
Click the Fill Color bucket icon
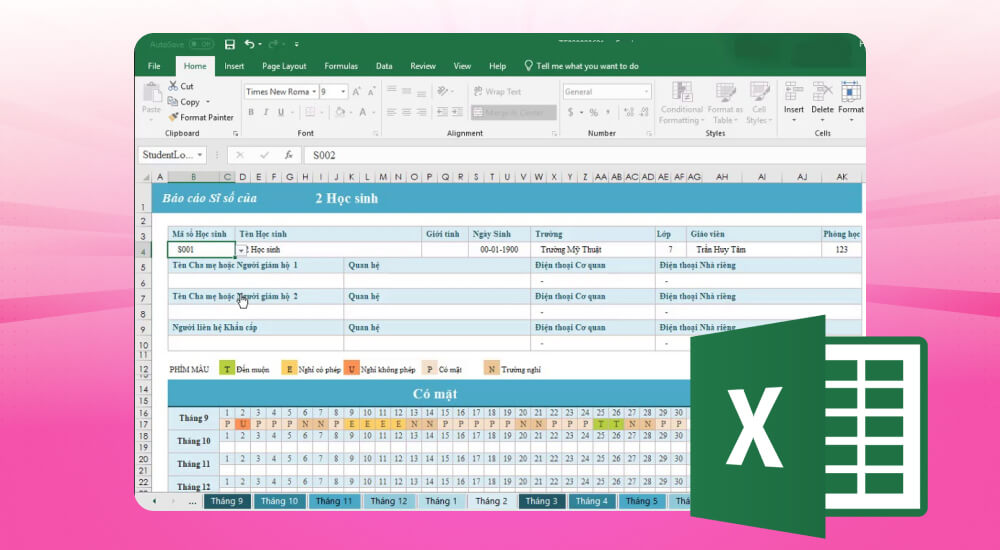[x=341, y=112]
